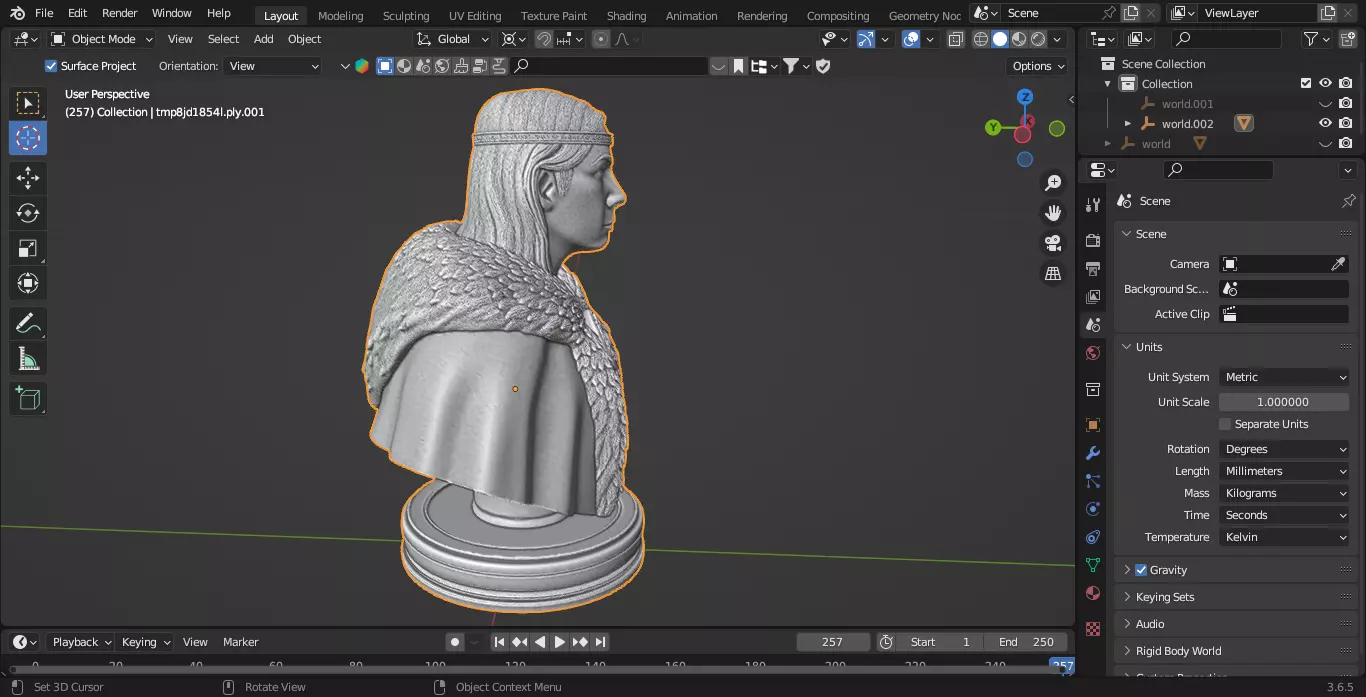Open the World properties tab
Viewport: 1366px width, 697px height.
(x=1093, y=353)
